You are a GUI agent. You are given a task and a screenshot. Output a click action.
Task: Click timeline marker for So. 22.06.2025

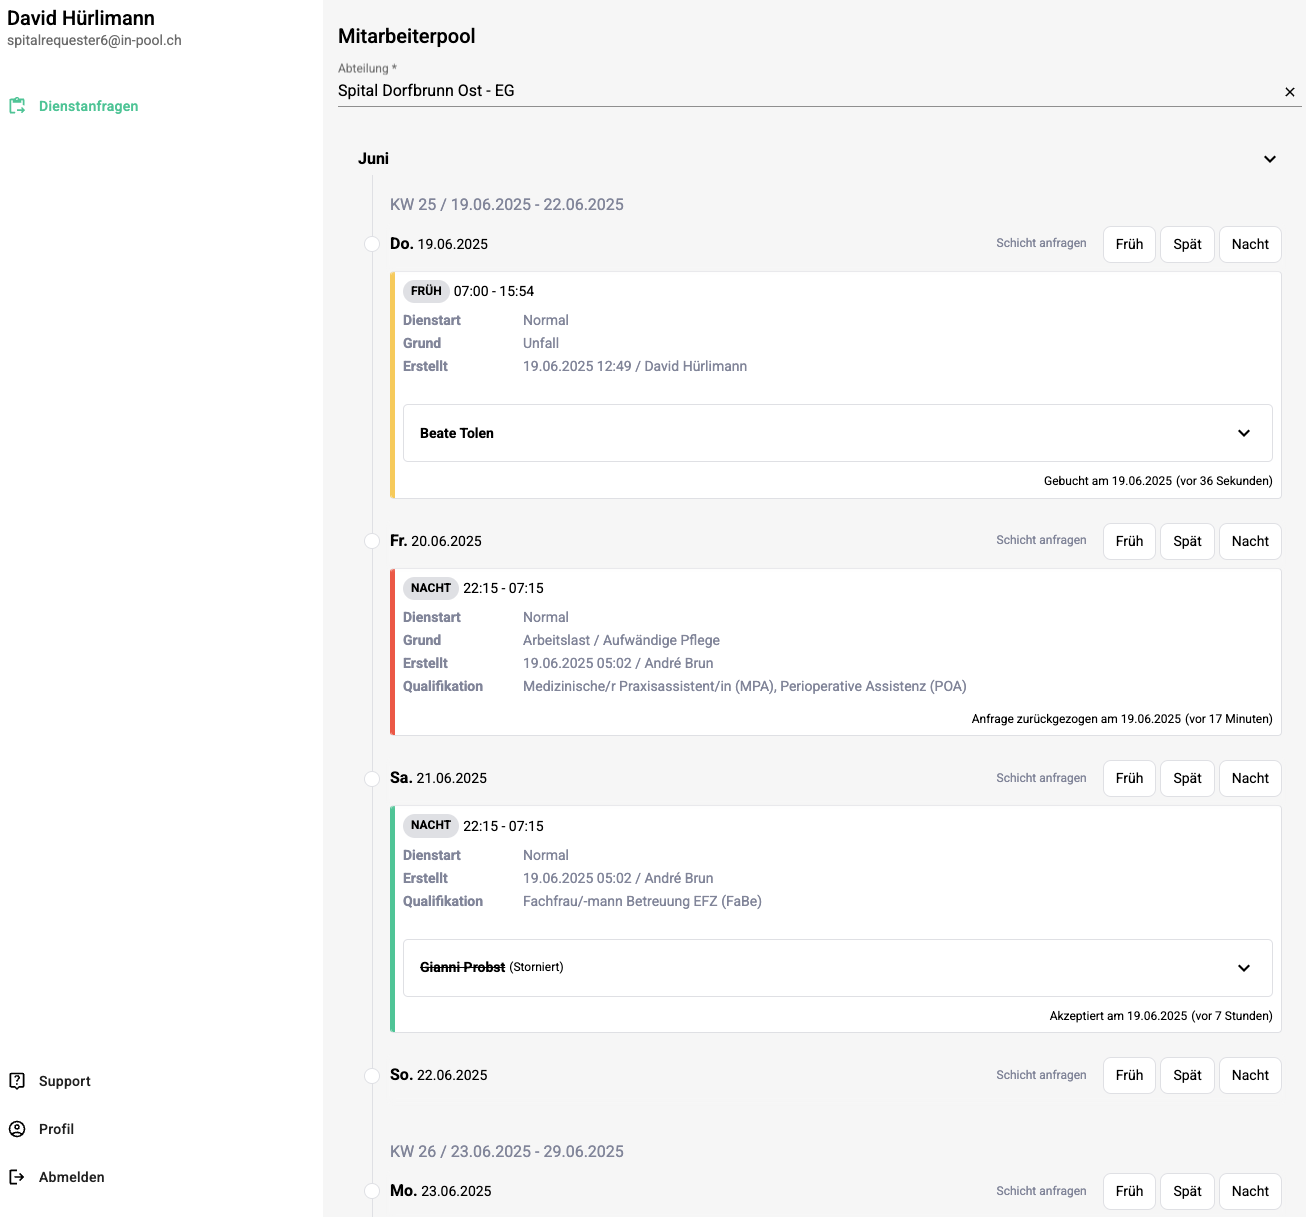tap(372, 1075)
